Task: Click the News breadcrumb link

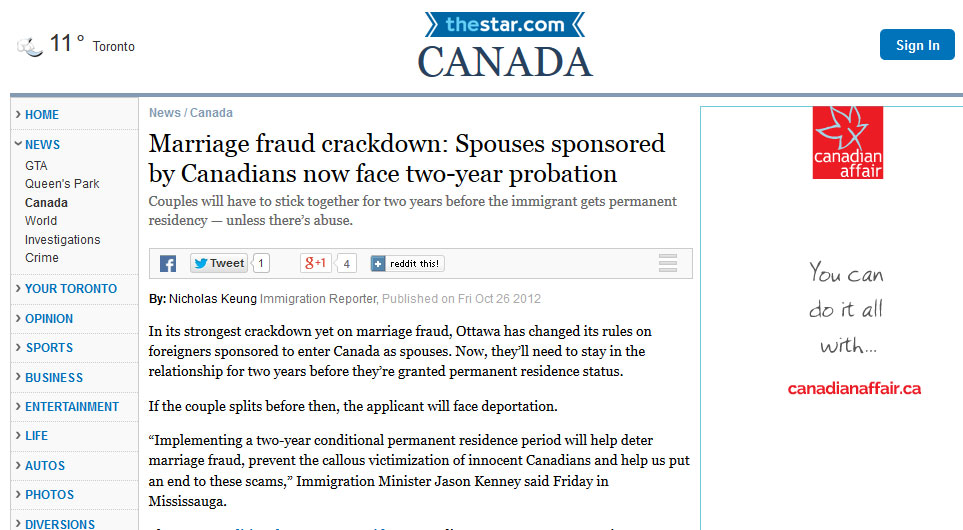Action: [165, 113]
